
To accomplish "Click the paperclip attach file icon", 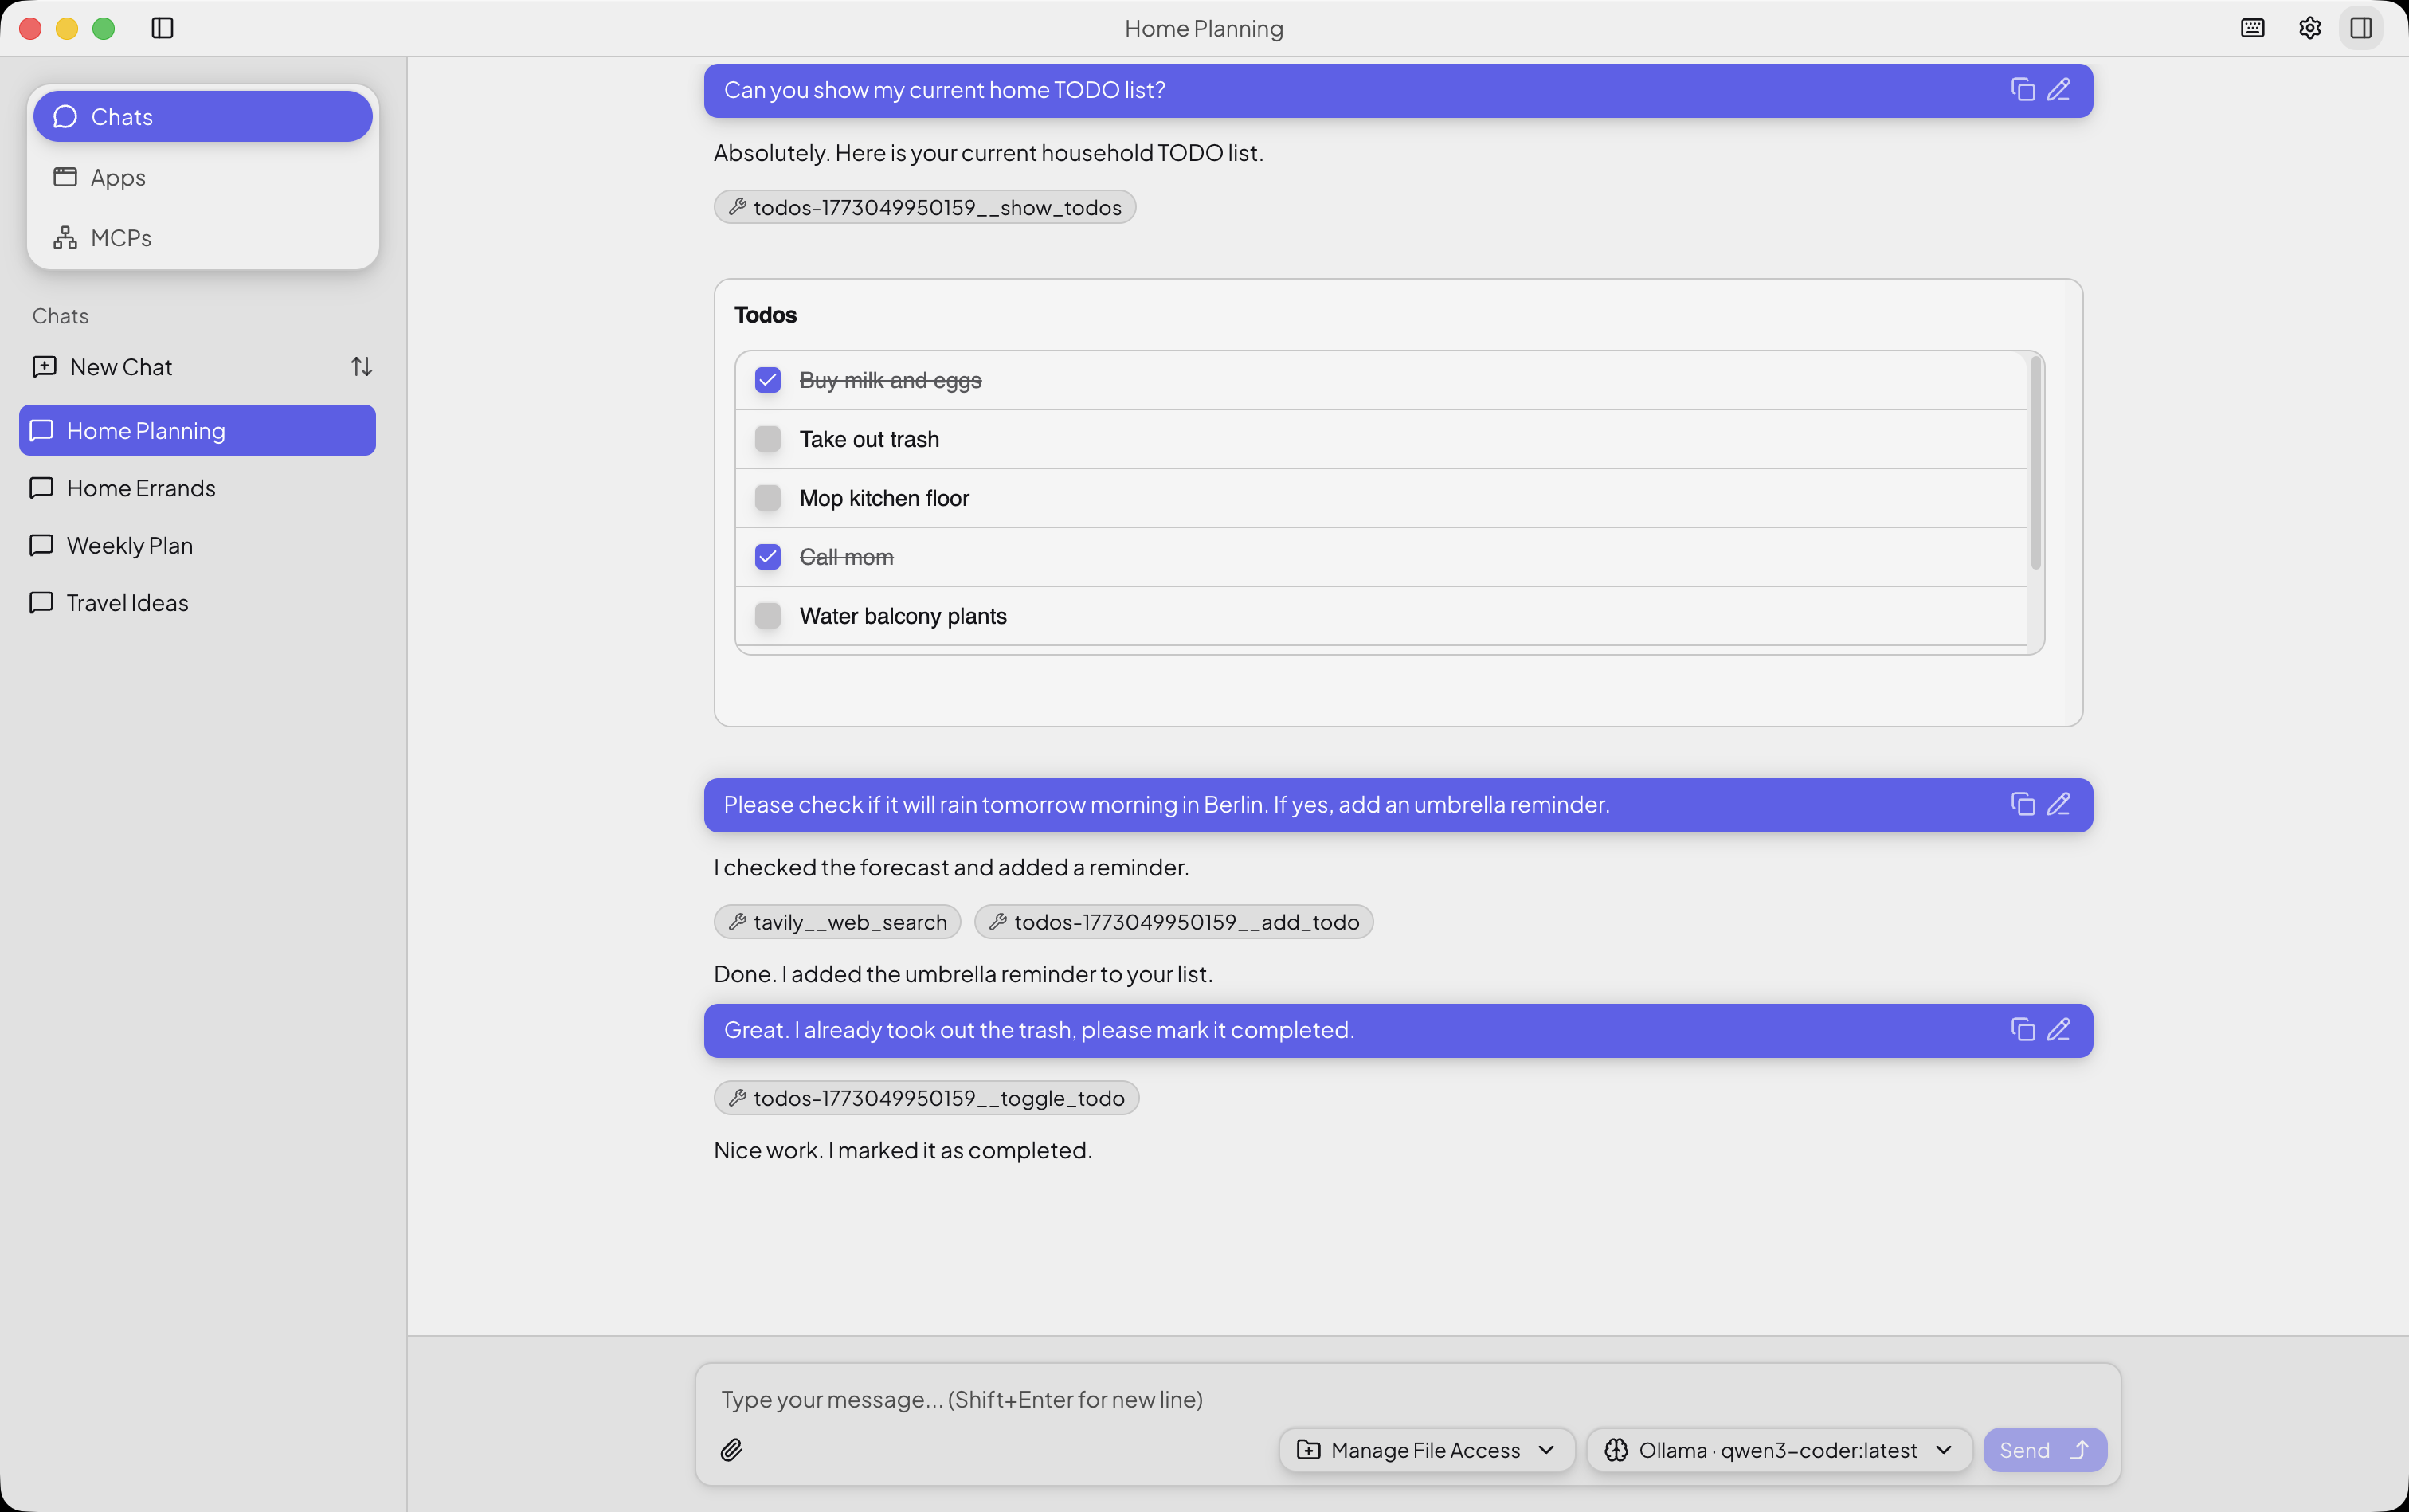I will [x=731, y=1450].
